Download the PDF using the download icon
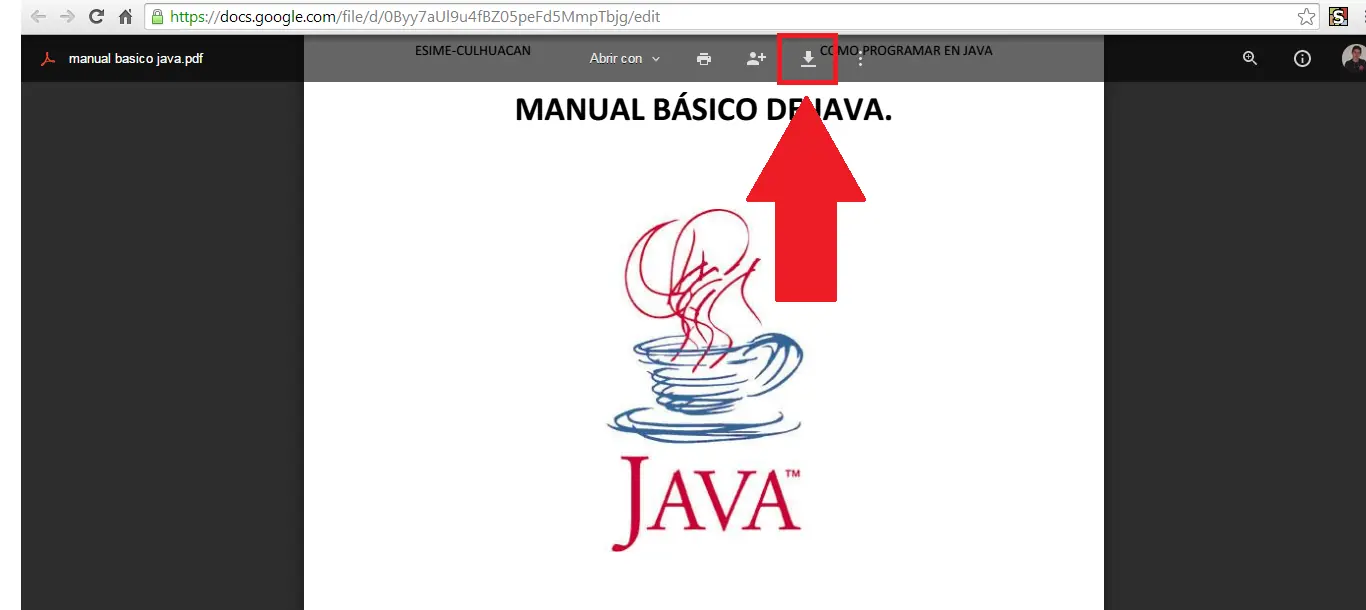Screen dimensions: 1366x610 [x=808, y=59]
